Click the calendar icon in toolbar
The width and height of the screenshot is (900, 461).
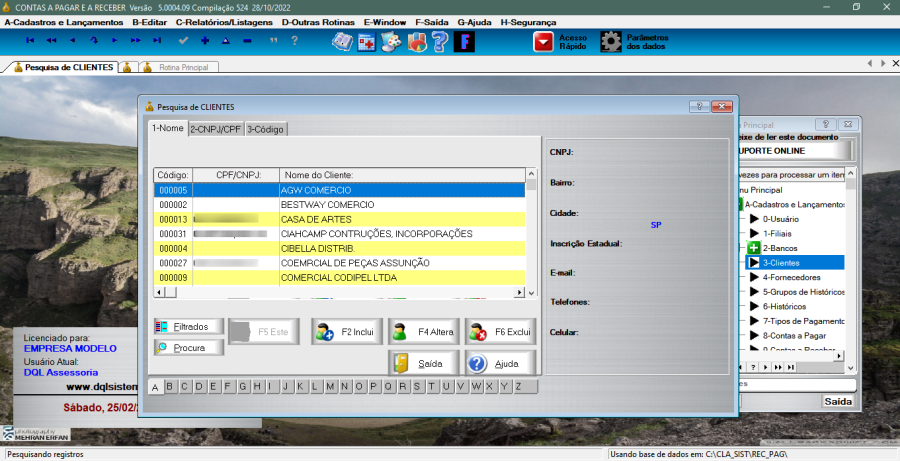point(367,42)
